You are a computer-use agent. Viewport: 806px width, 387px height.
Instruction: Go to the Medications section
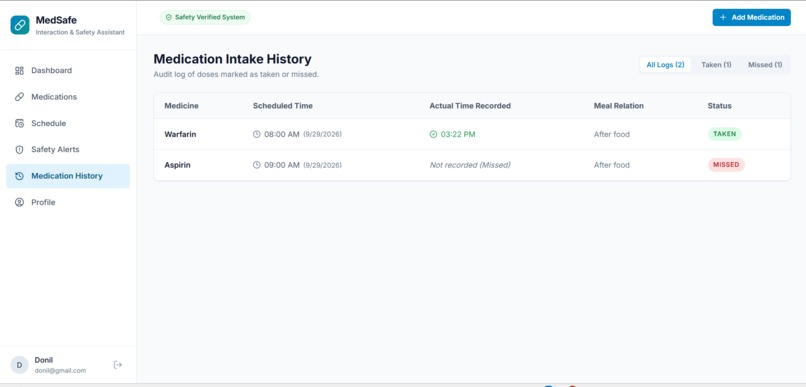pyautogui.click(x=68, y=97)
